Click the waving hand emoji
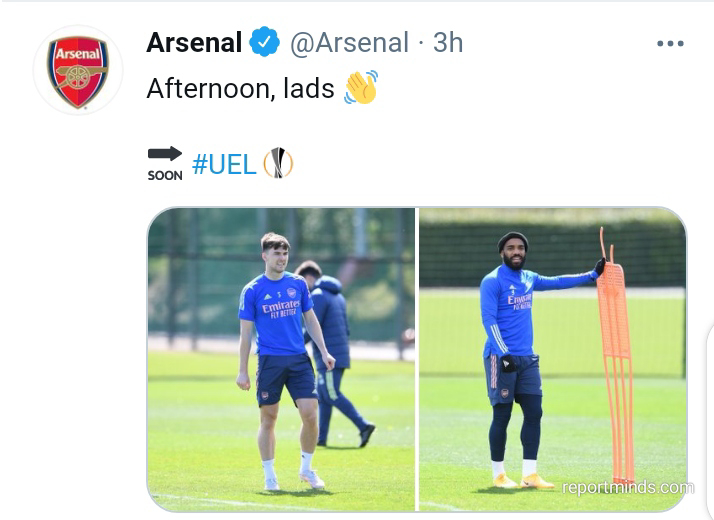This screenshot has height=520, width=714. tap(361, 88)
